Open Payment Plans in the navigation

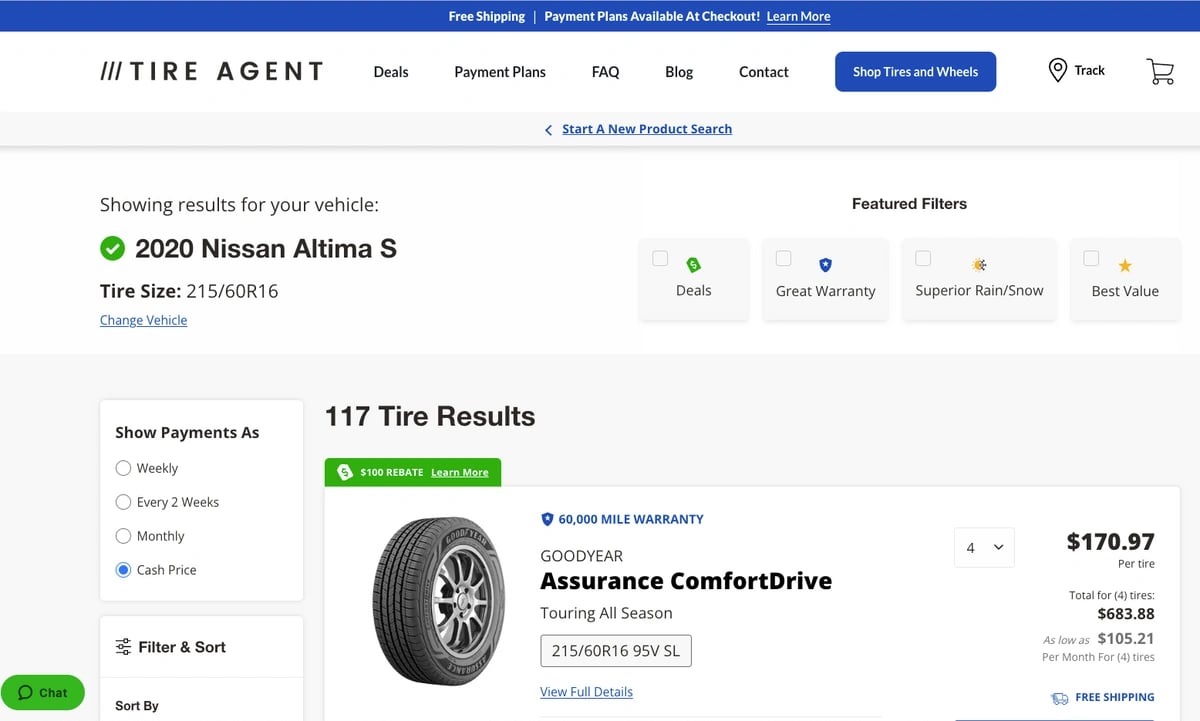(500, 72)
